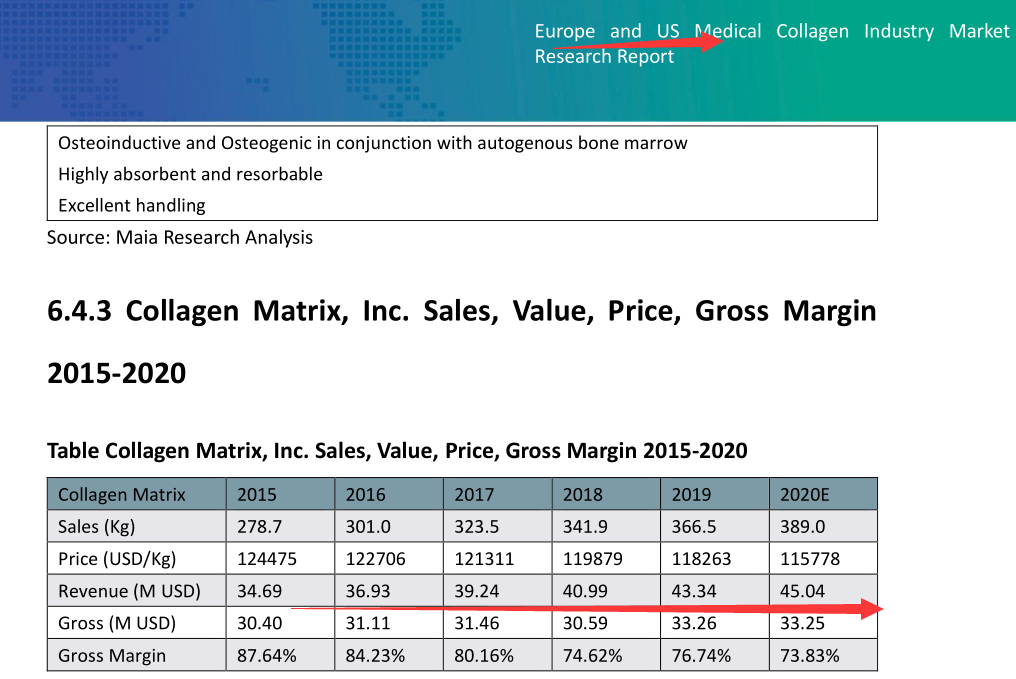Click the 2018 price value 119879
Screen dimensions: 1016x679
tap(592, 558)
